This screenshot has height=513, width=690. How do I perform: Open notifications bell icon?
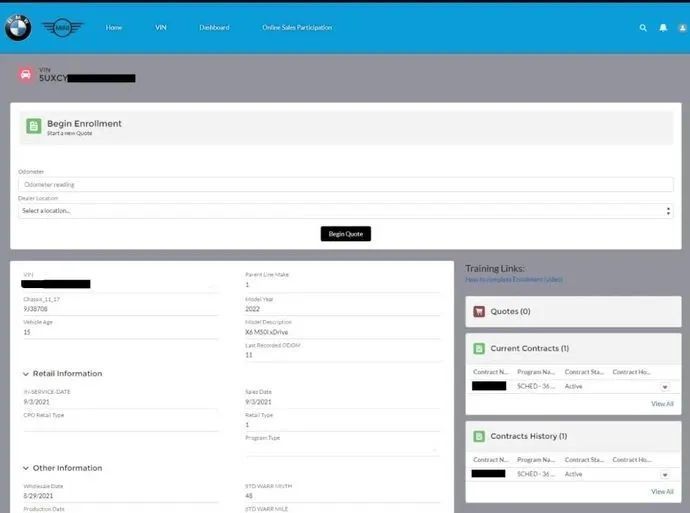click(663, 28)
